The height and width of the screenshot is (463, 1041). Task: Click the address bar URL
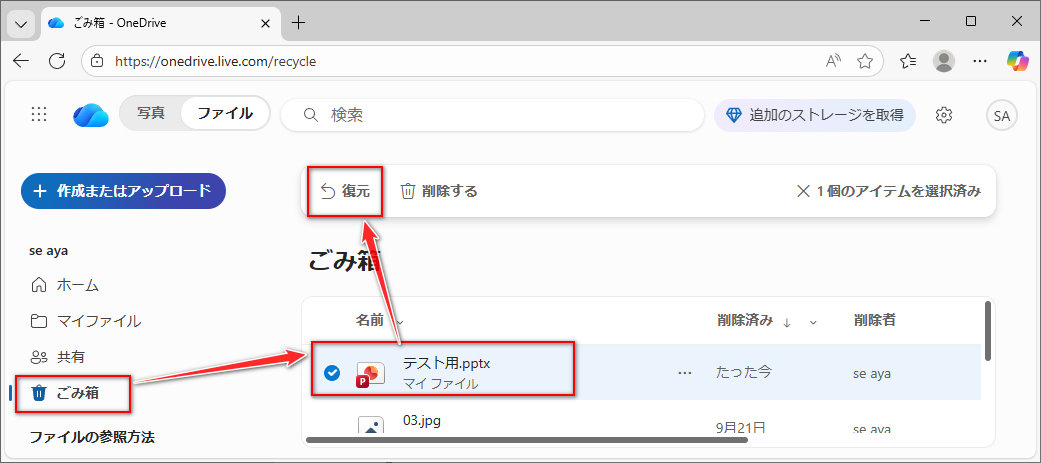pos(216,62)
